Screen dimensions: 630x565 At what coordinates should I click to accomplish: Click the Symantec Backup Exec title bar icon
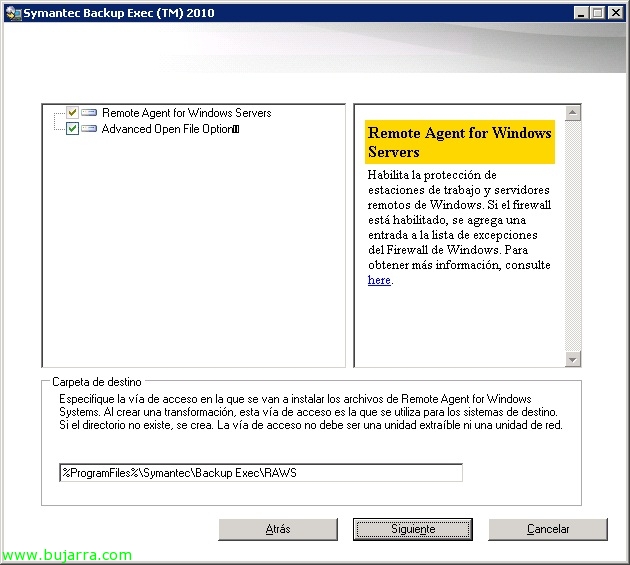(x=13, y=13)
